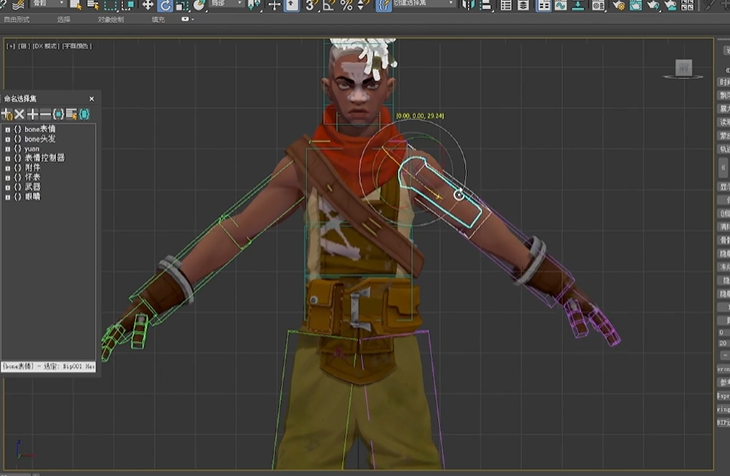Click Render Production teapot
Viewport: 730px width, 476px height.
(653, 5)
